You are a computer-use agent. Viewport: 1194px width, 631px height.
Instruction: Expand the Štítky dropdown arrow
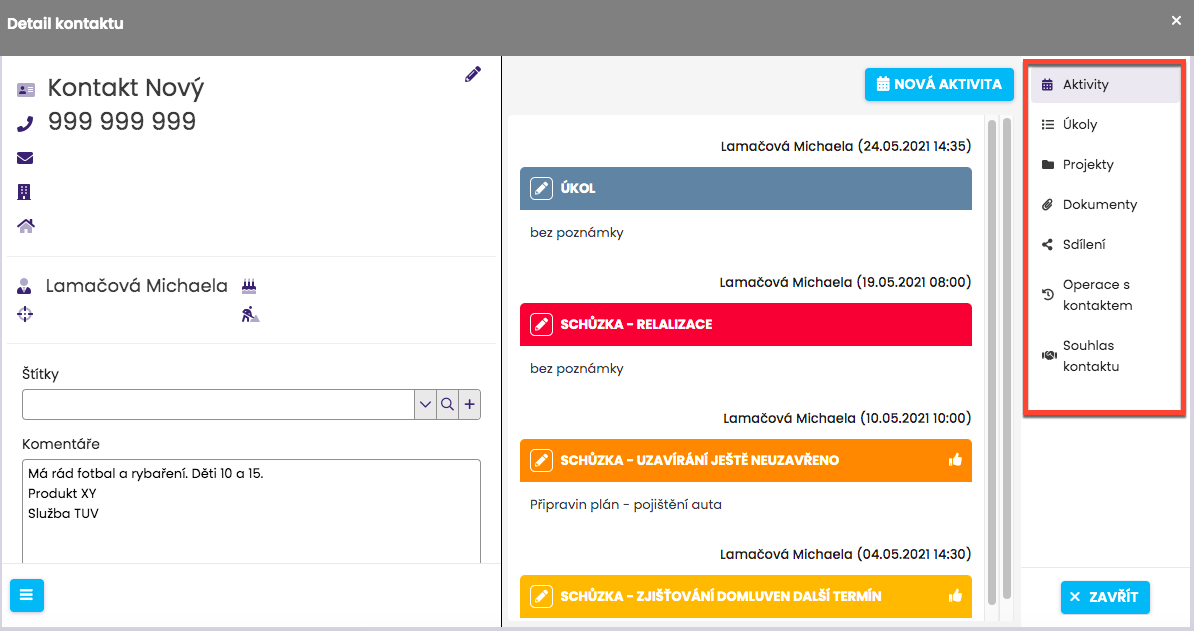425,404
